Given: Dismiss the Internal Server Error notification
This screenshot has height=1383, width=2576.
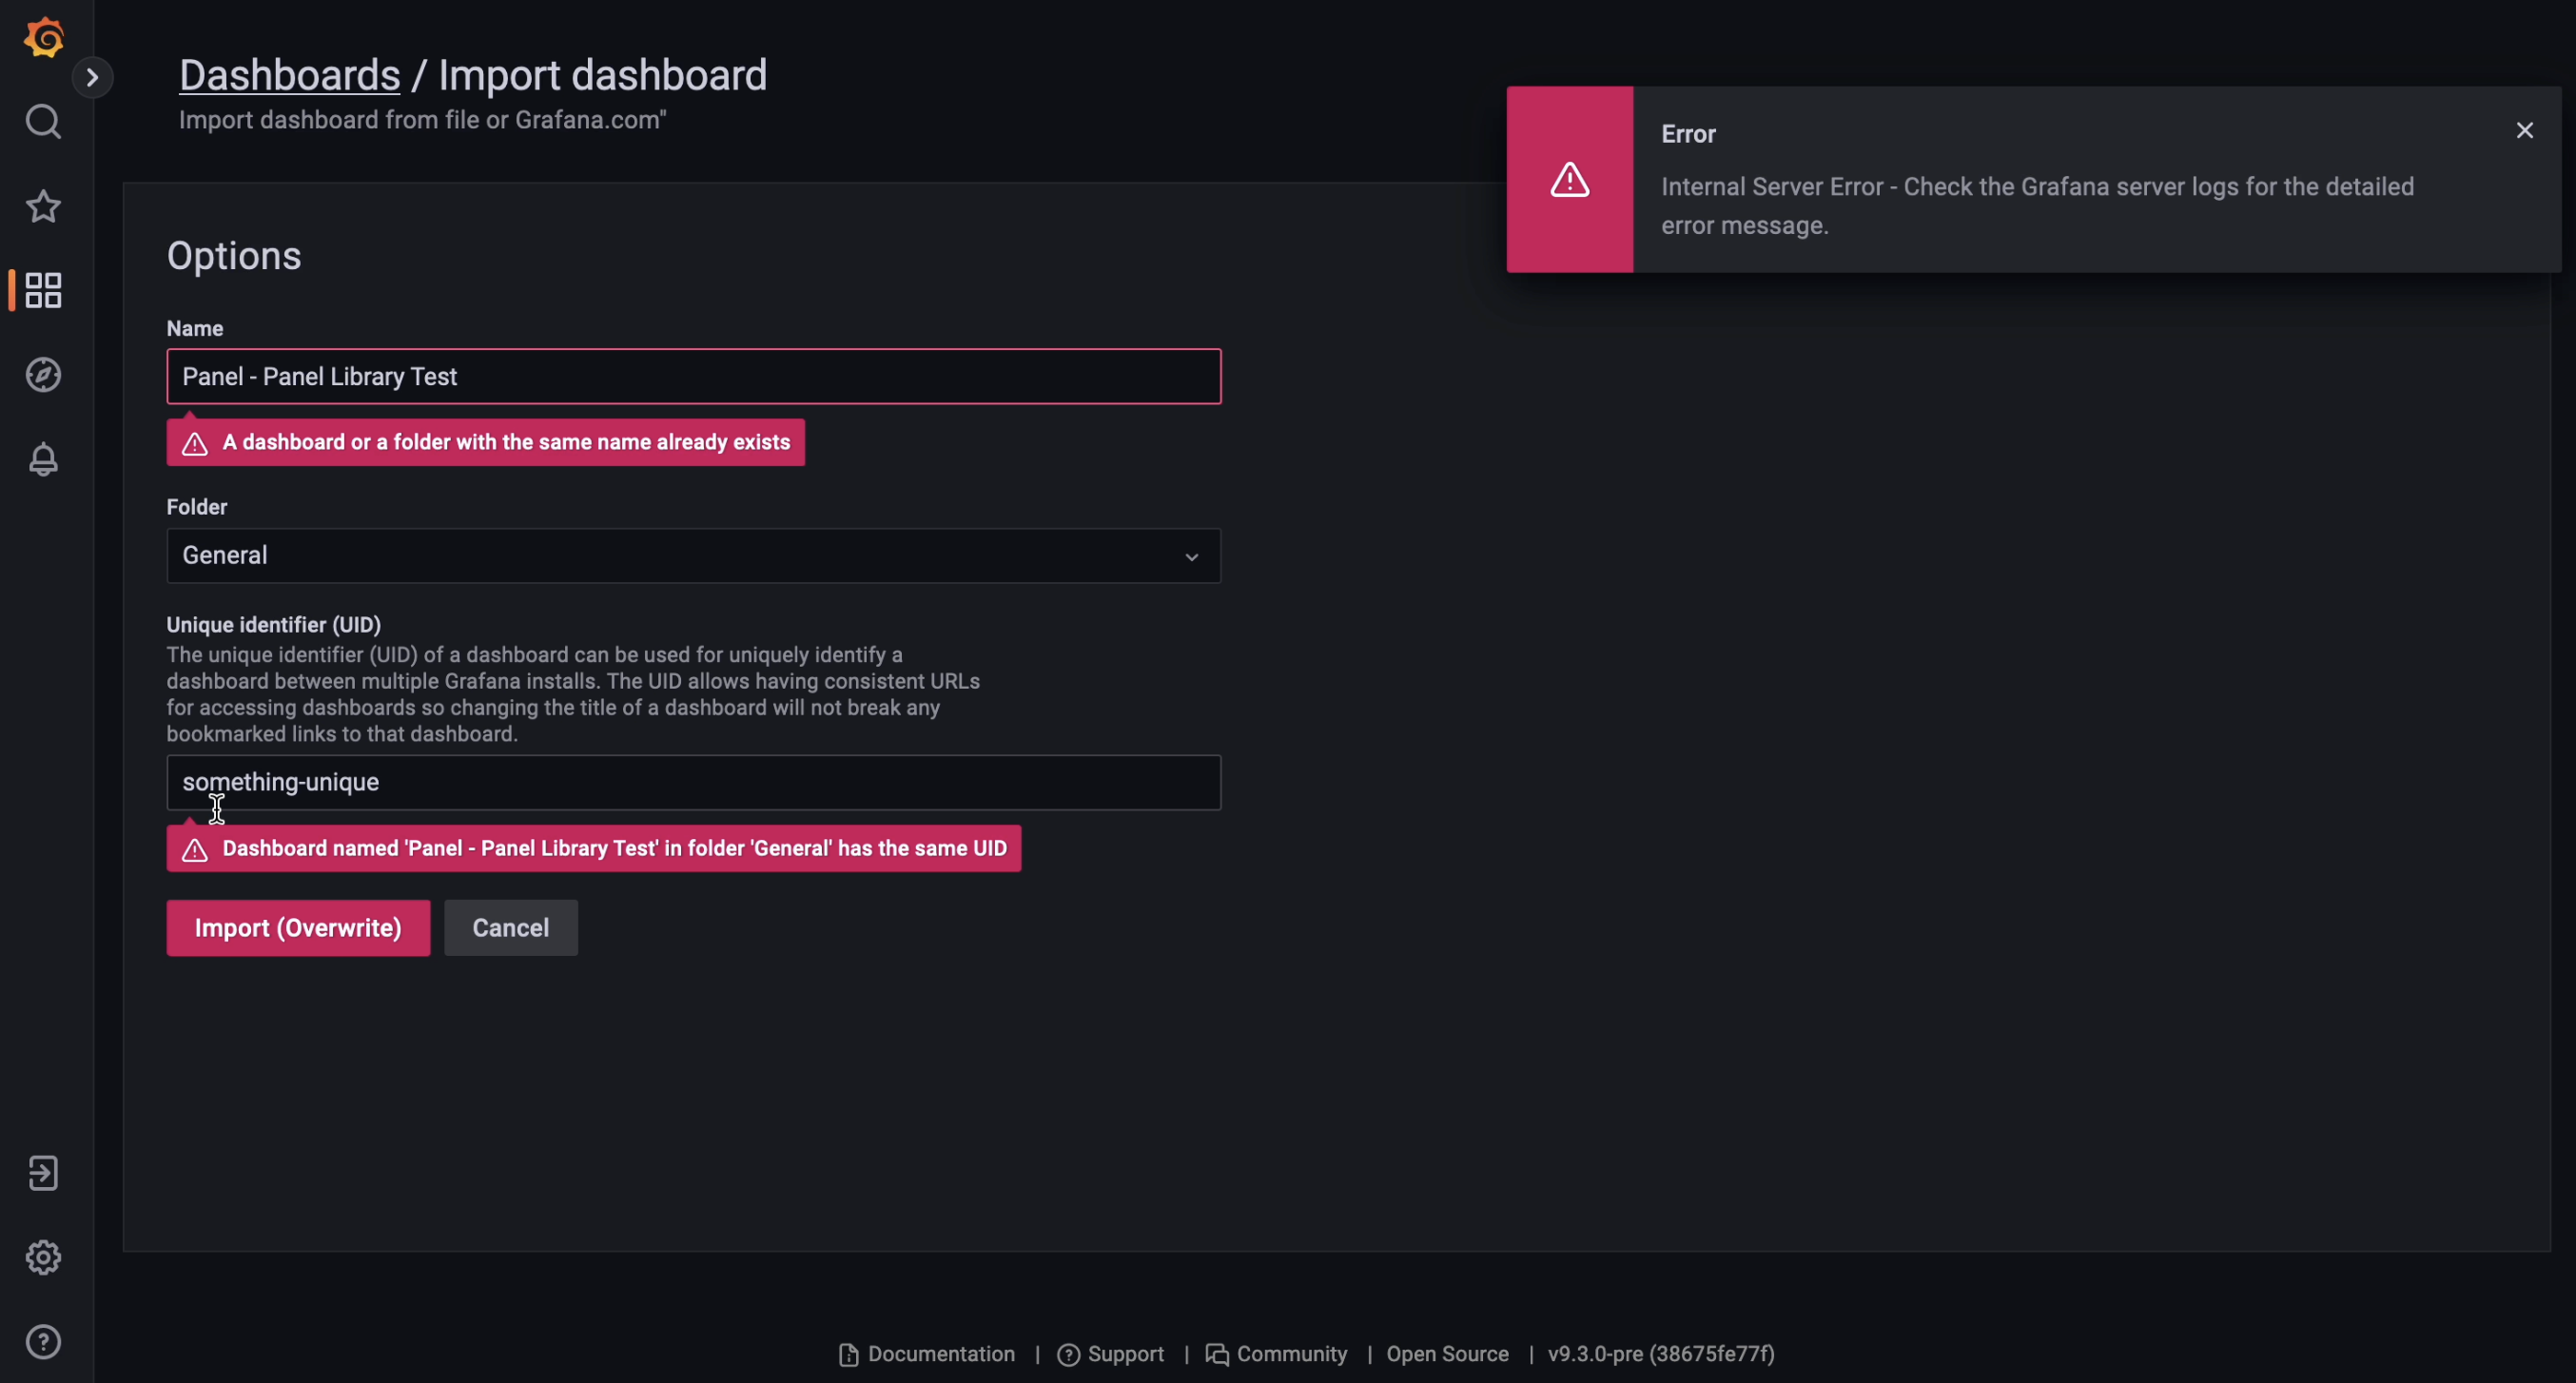Looking at the screenshot, I should pos(2524,130).
